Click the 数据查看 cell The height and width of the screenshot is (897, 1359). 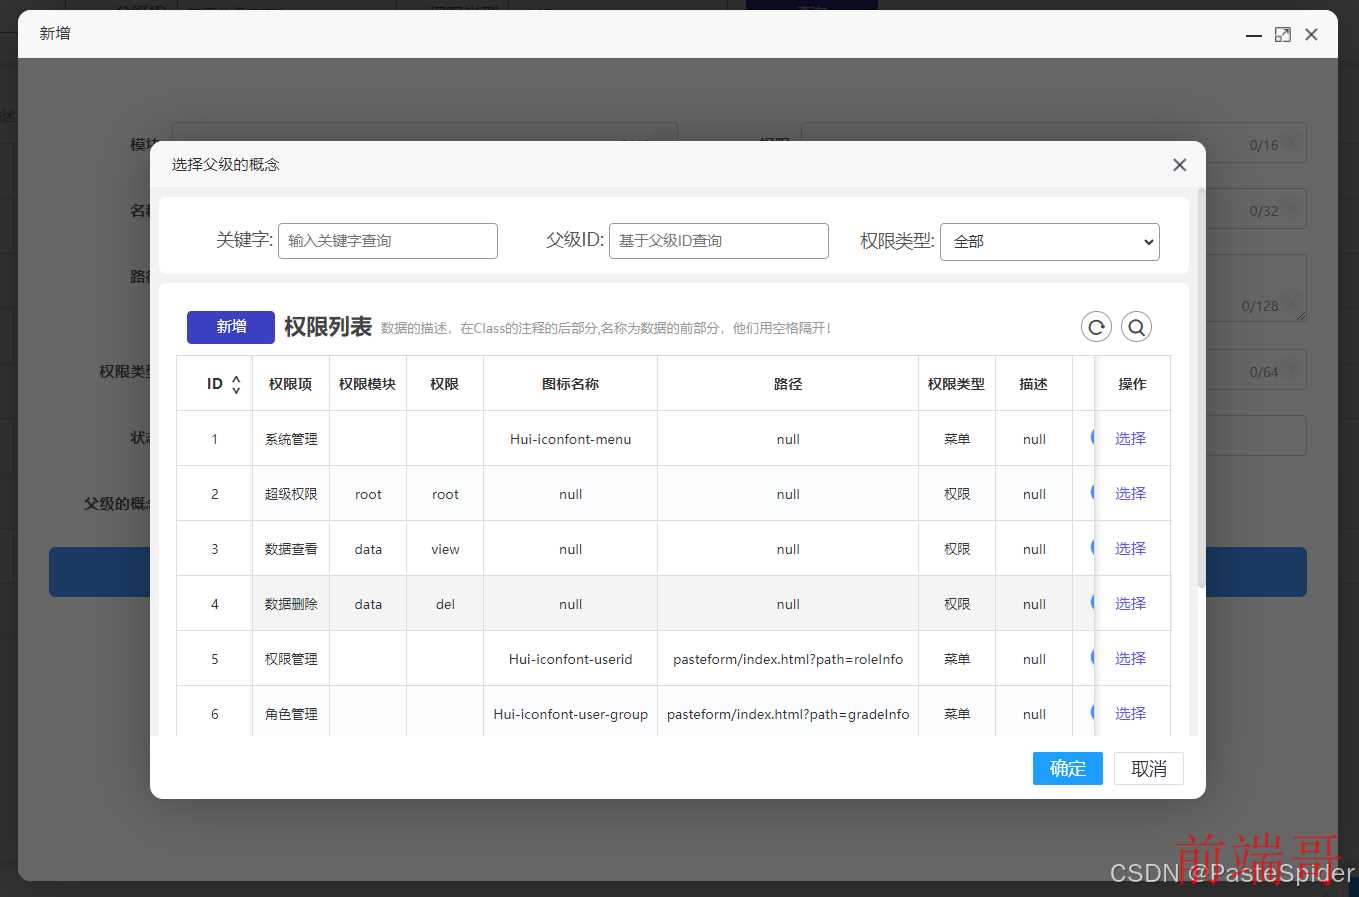(x=291, y=549)
